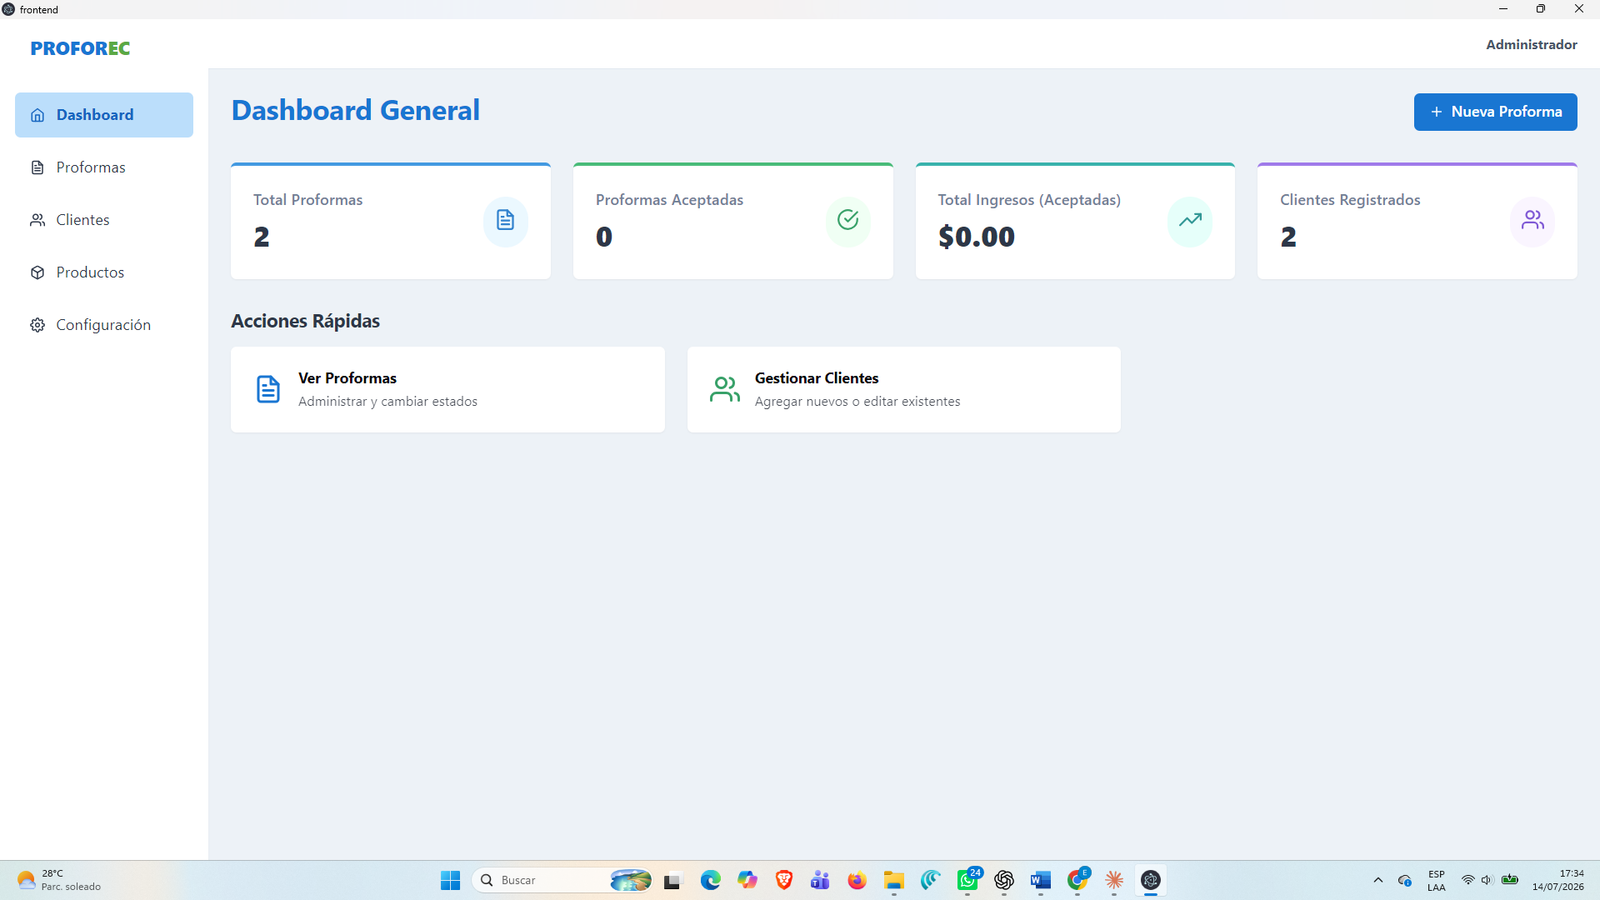Click the $0.00 income value
The width and height of the screenshot is (1600, 900).
[976, 237]
